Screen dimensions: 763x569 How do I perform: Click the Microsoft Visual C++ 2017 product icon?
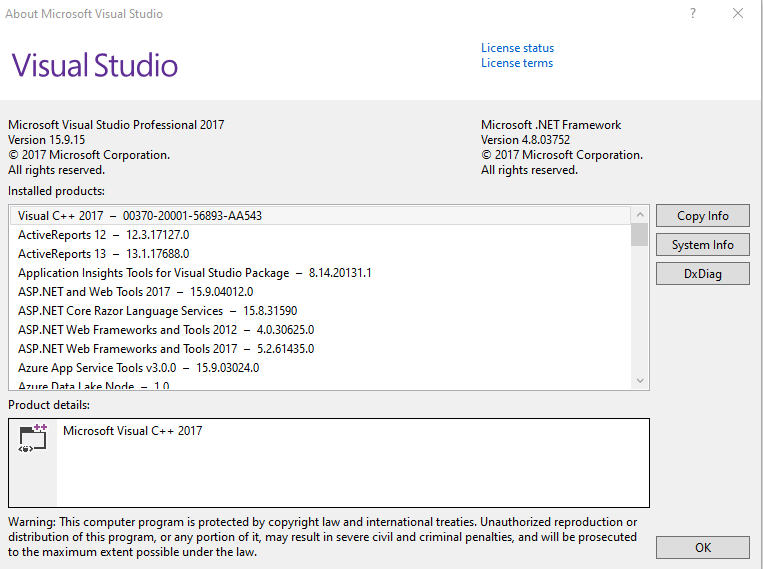tap(33, 439)
